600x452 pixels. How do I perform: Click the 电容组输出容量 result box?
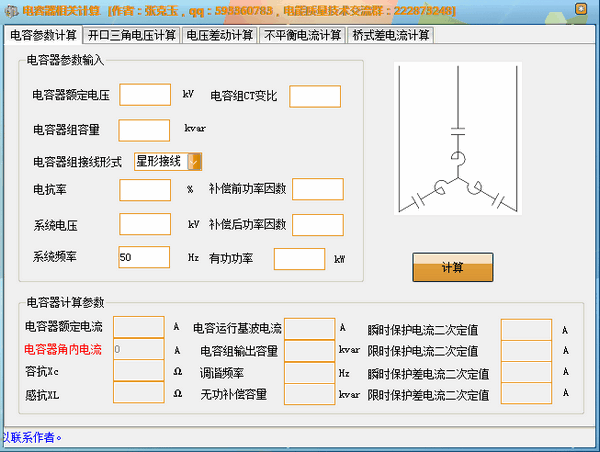(x=310, y=351)
